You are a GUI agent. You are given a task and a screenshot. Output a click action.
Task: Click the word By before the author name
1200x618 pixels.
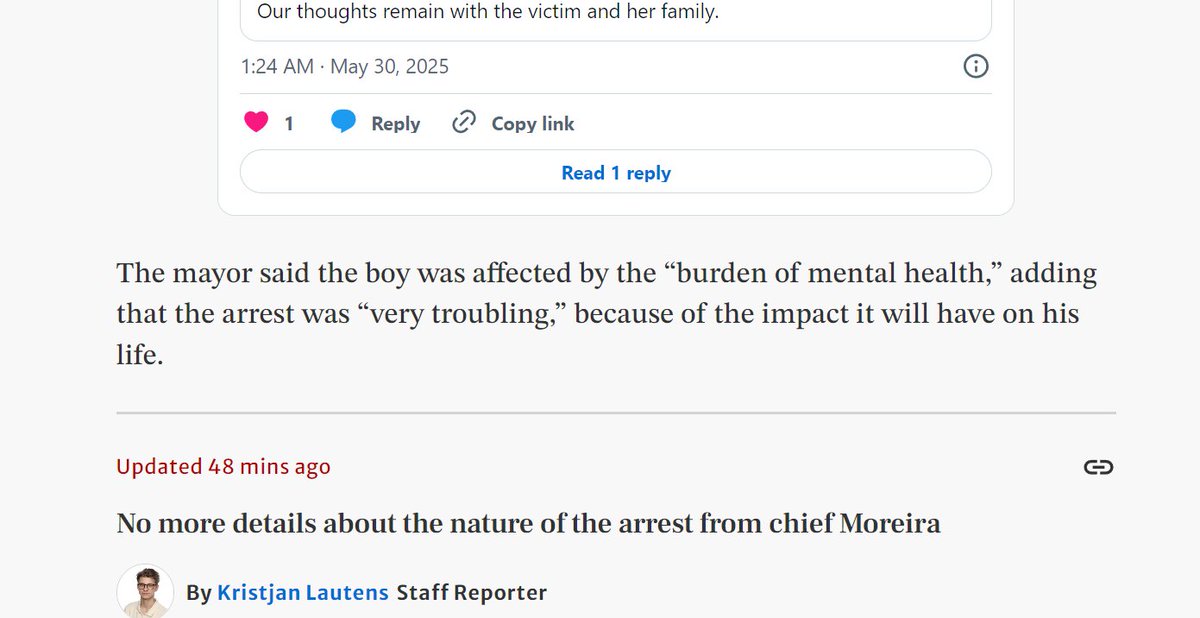click(199, 593)
